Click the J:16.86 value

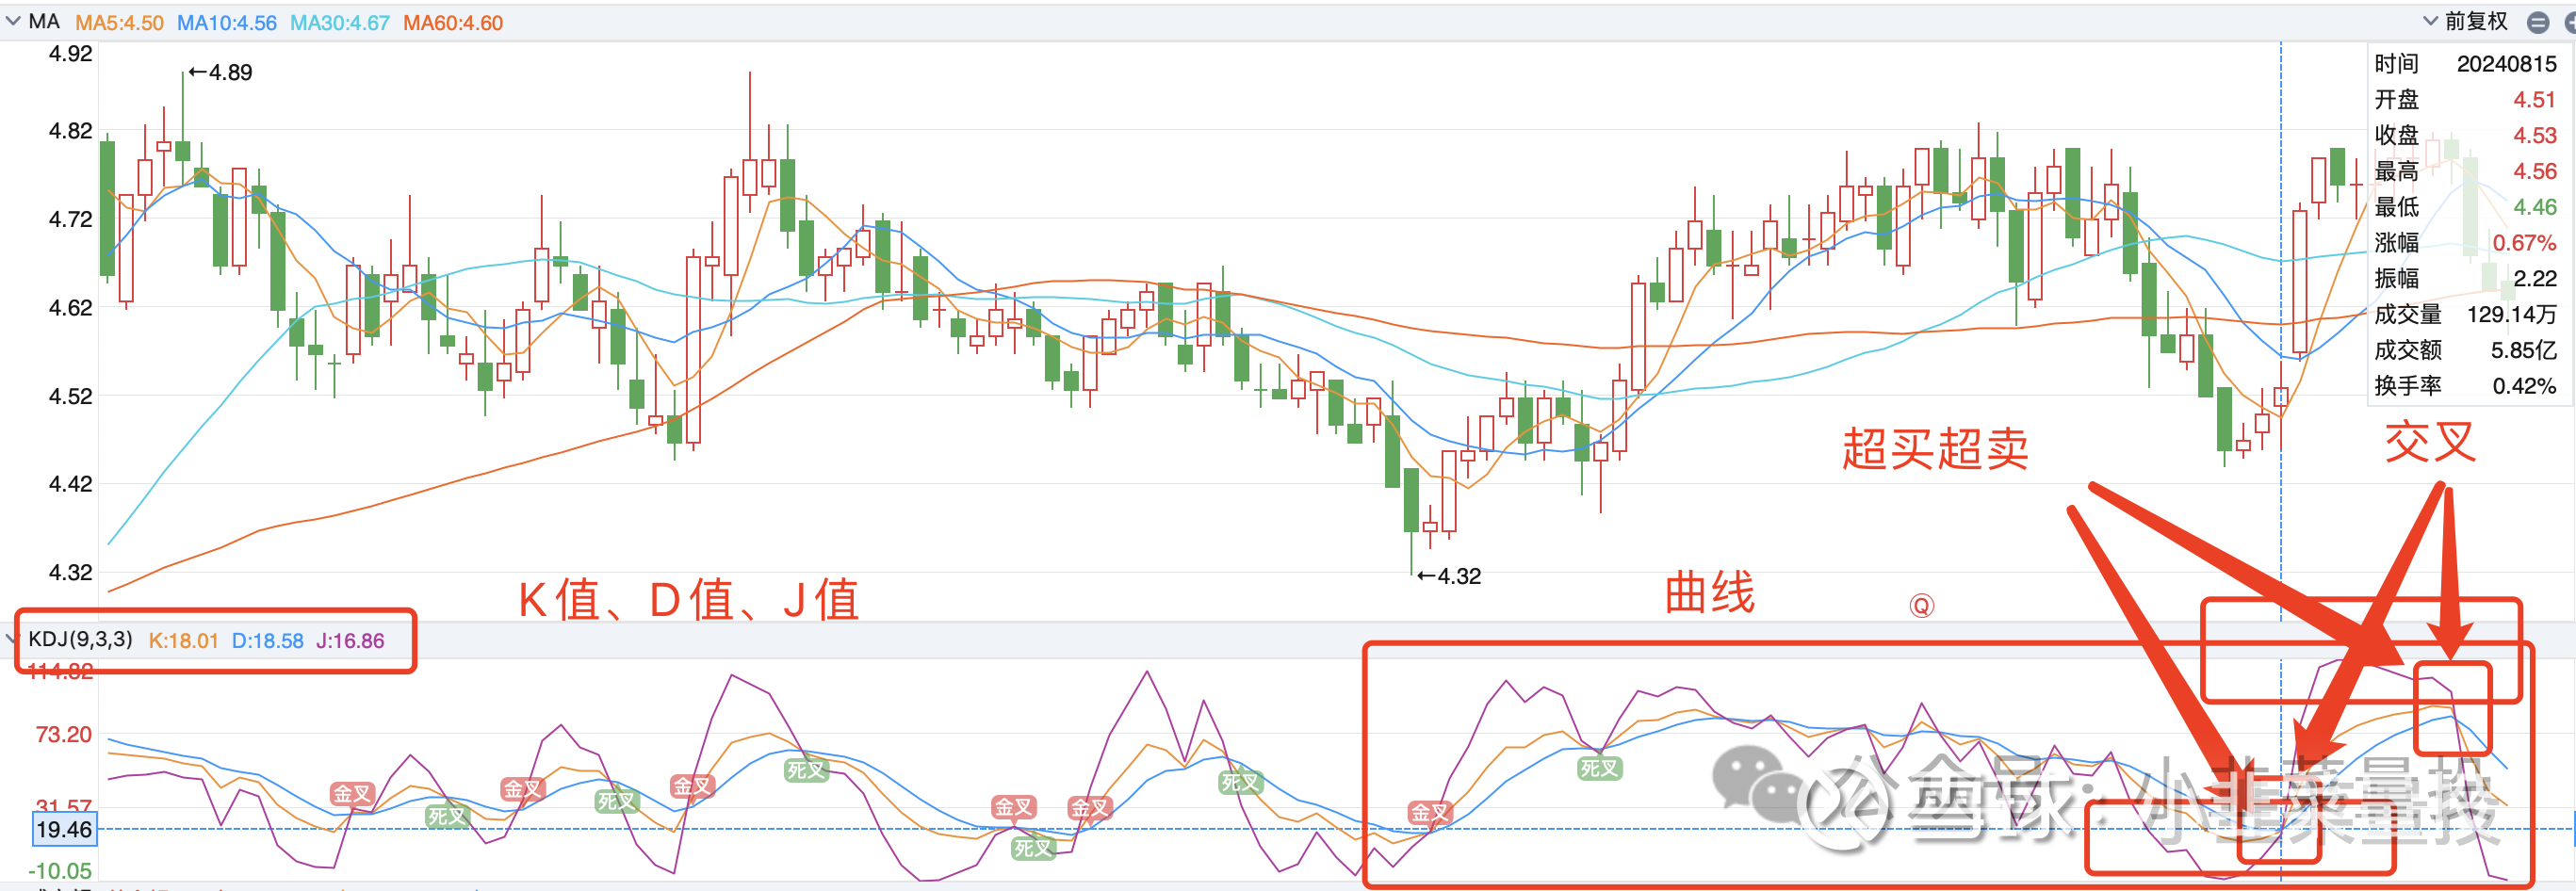[350, 640]
